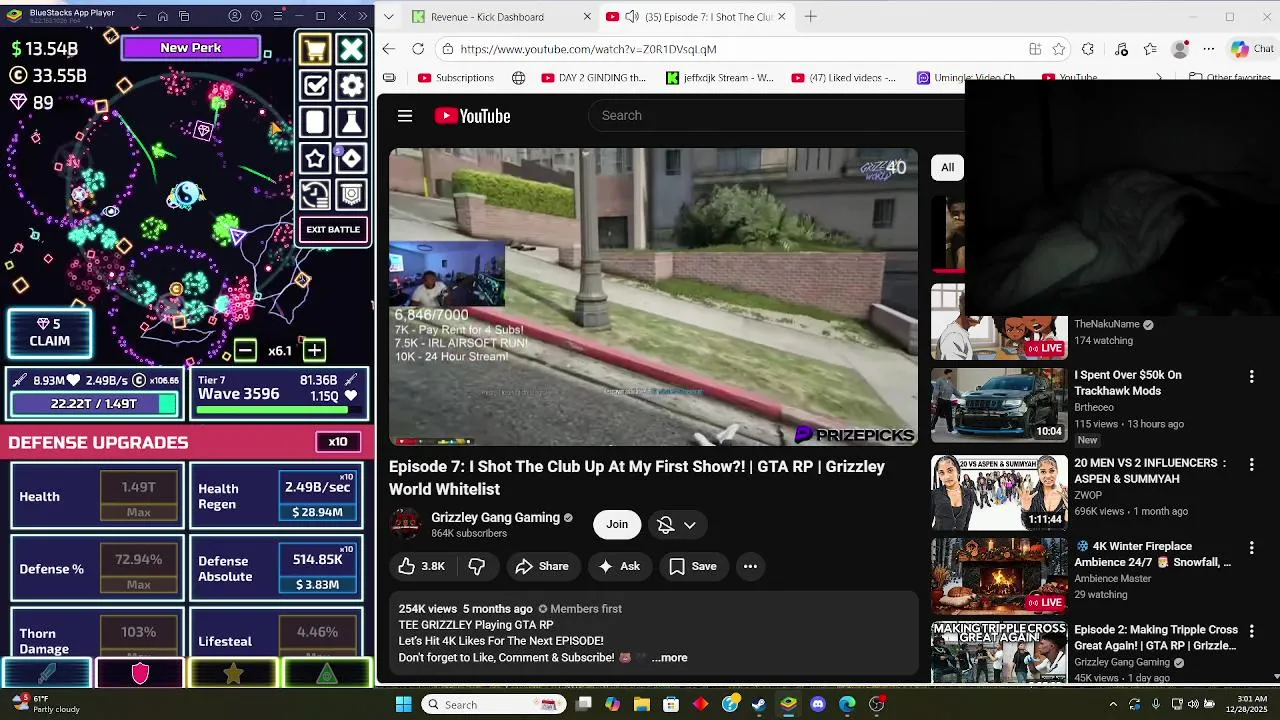Close the game menu with green X

351,50
